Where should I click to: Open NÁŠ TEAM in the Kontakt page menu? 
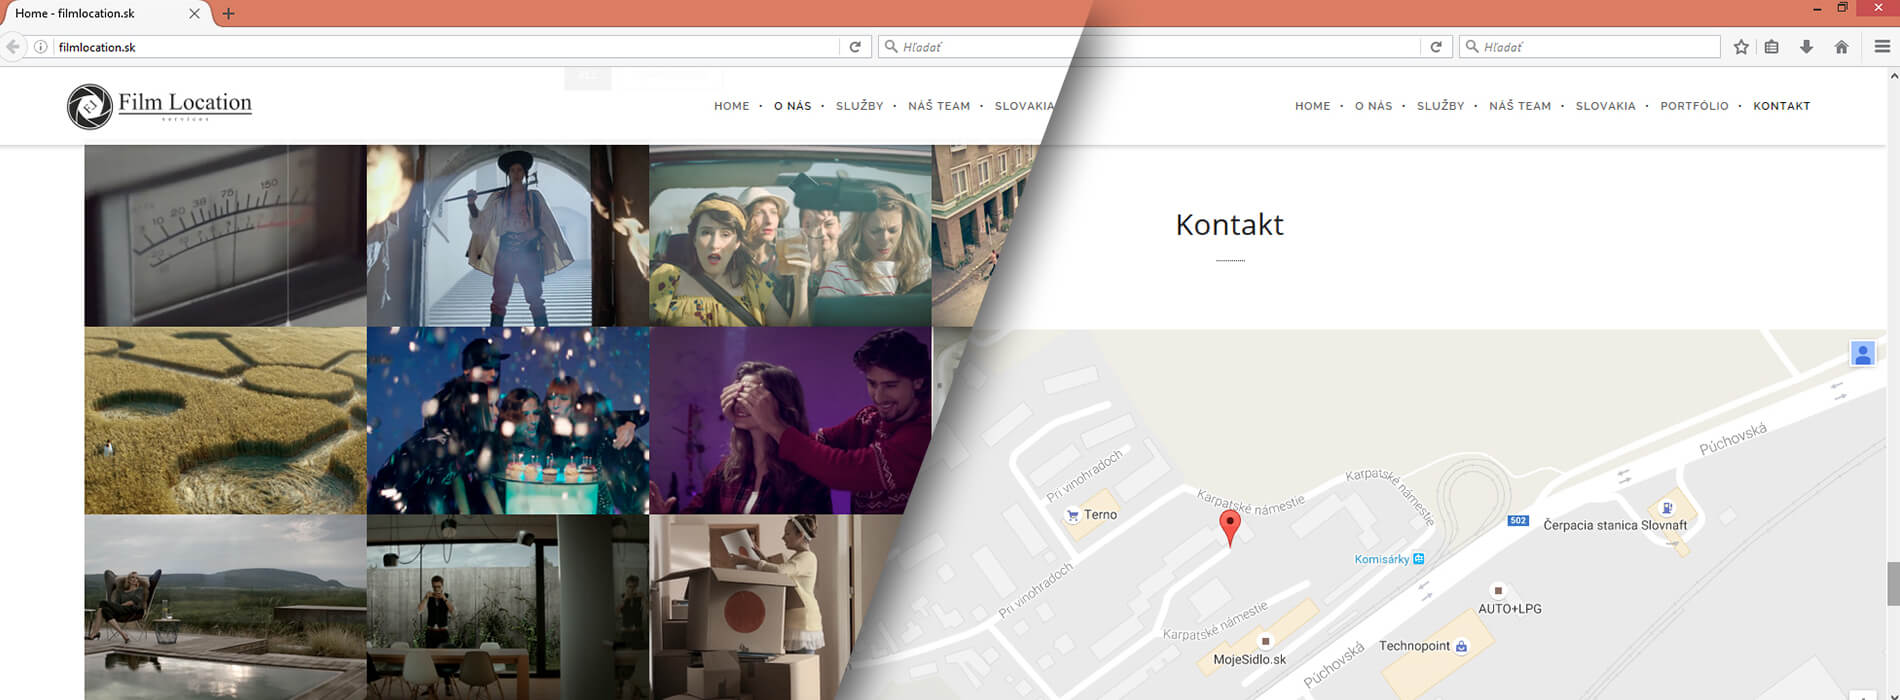point(1519,106)
